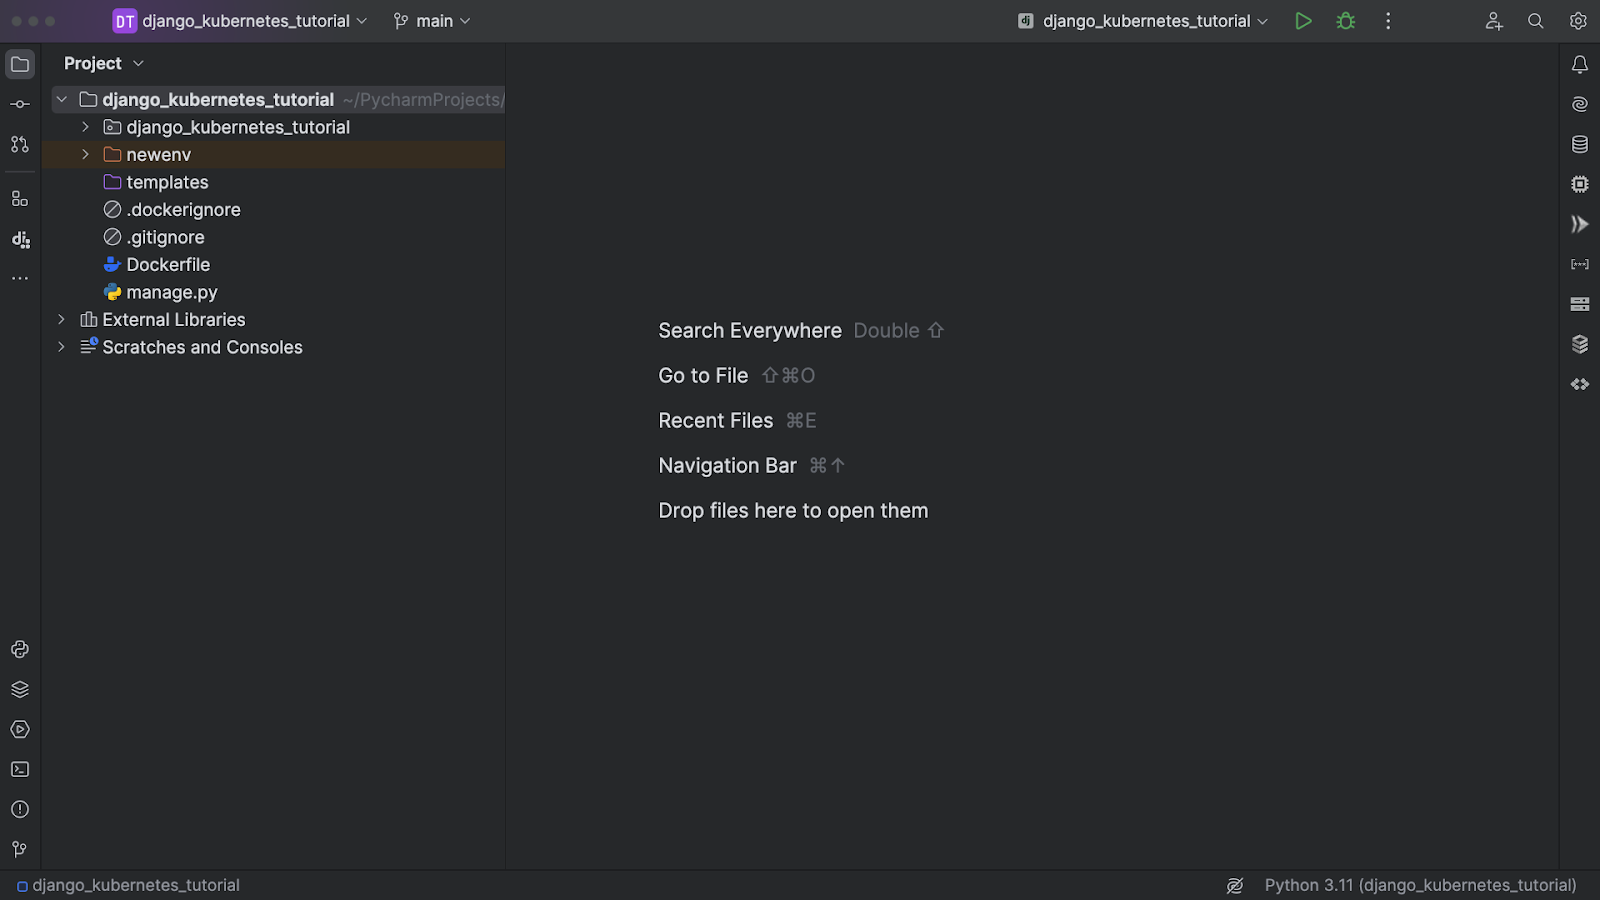Open the Database tool window

1580,144
